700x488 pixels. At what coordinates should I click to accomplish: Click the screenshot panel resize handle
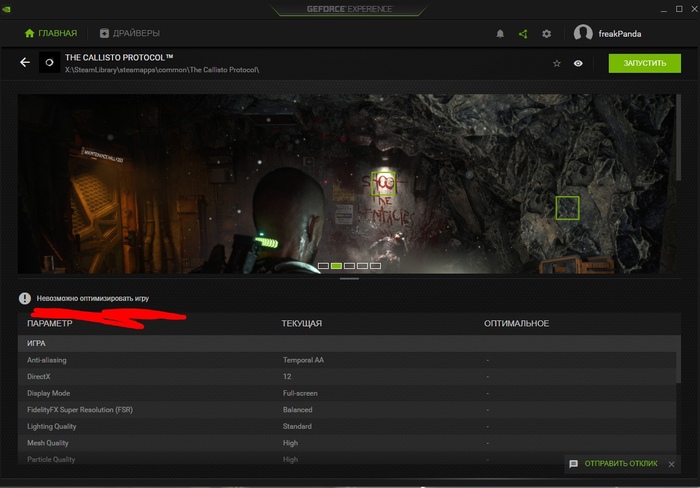coord(349,279)
